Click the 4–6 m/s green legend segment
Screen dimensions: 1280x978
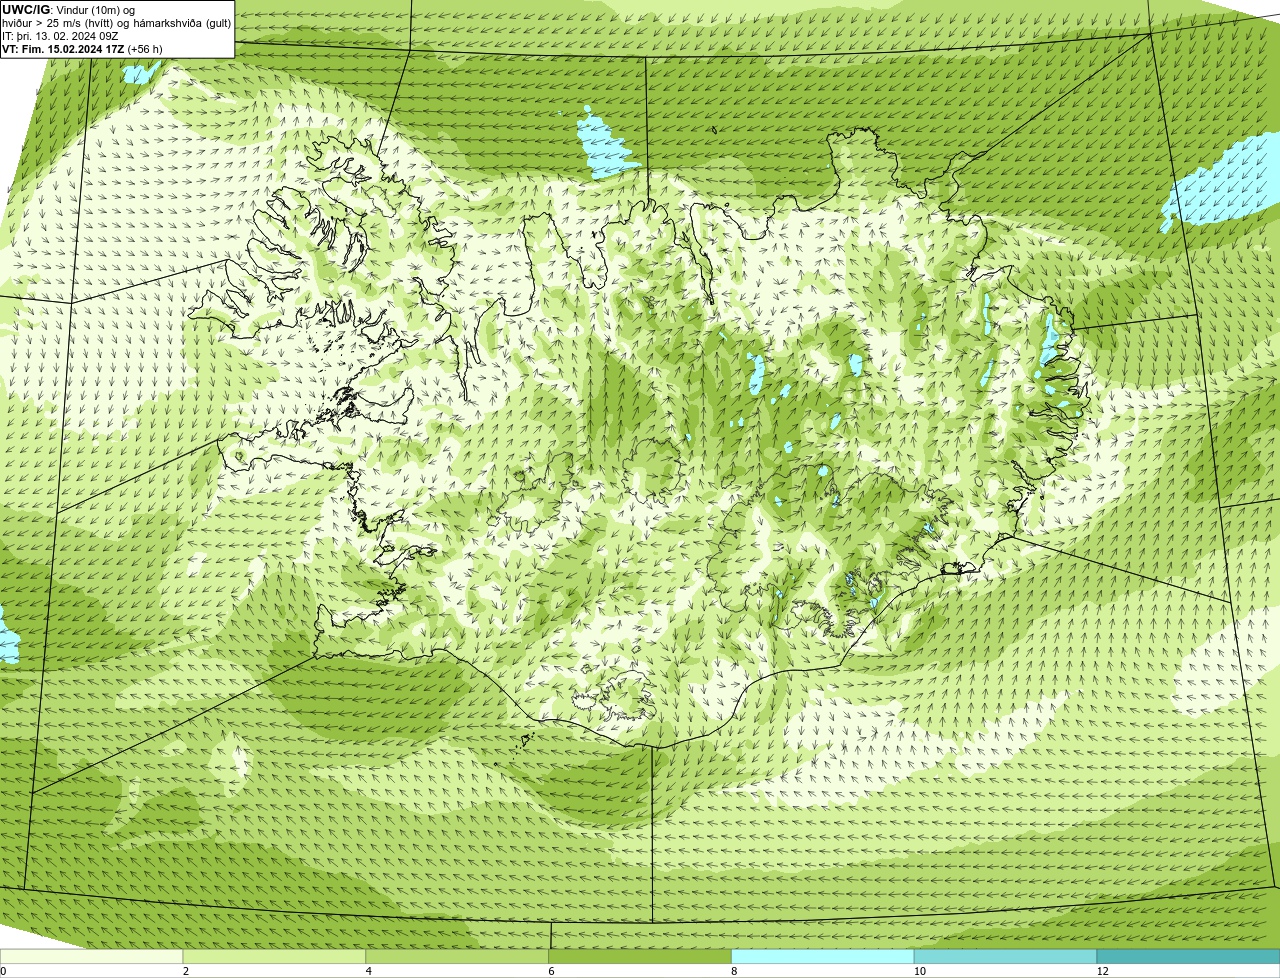(x=457, y=956)
